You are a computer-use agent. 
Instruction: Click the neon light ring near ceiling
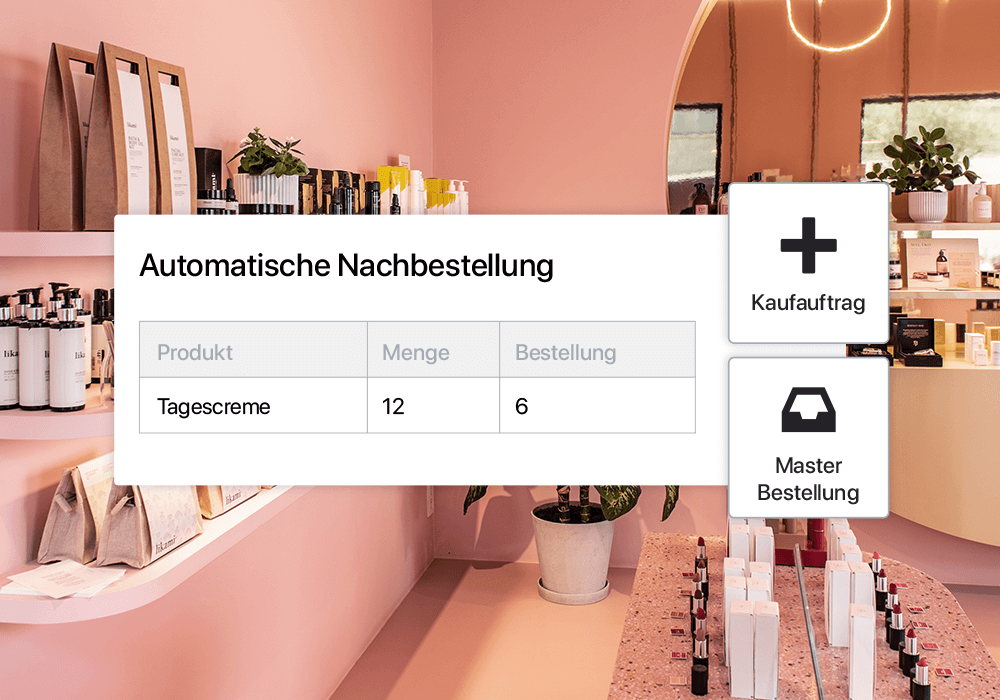(837, 22)
